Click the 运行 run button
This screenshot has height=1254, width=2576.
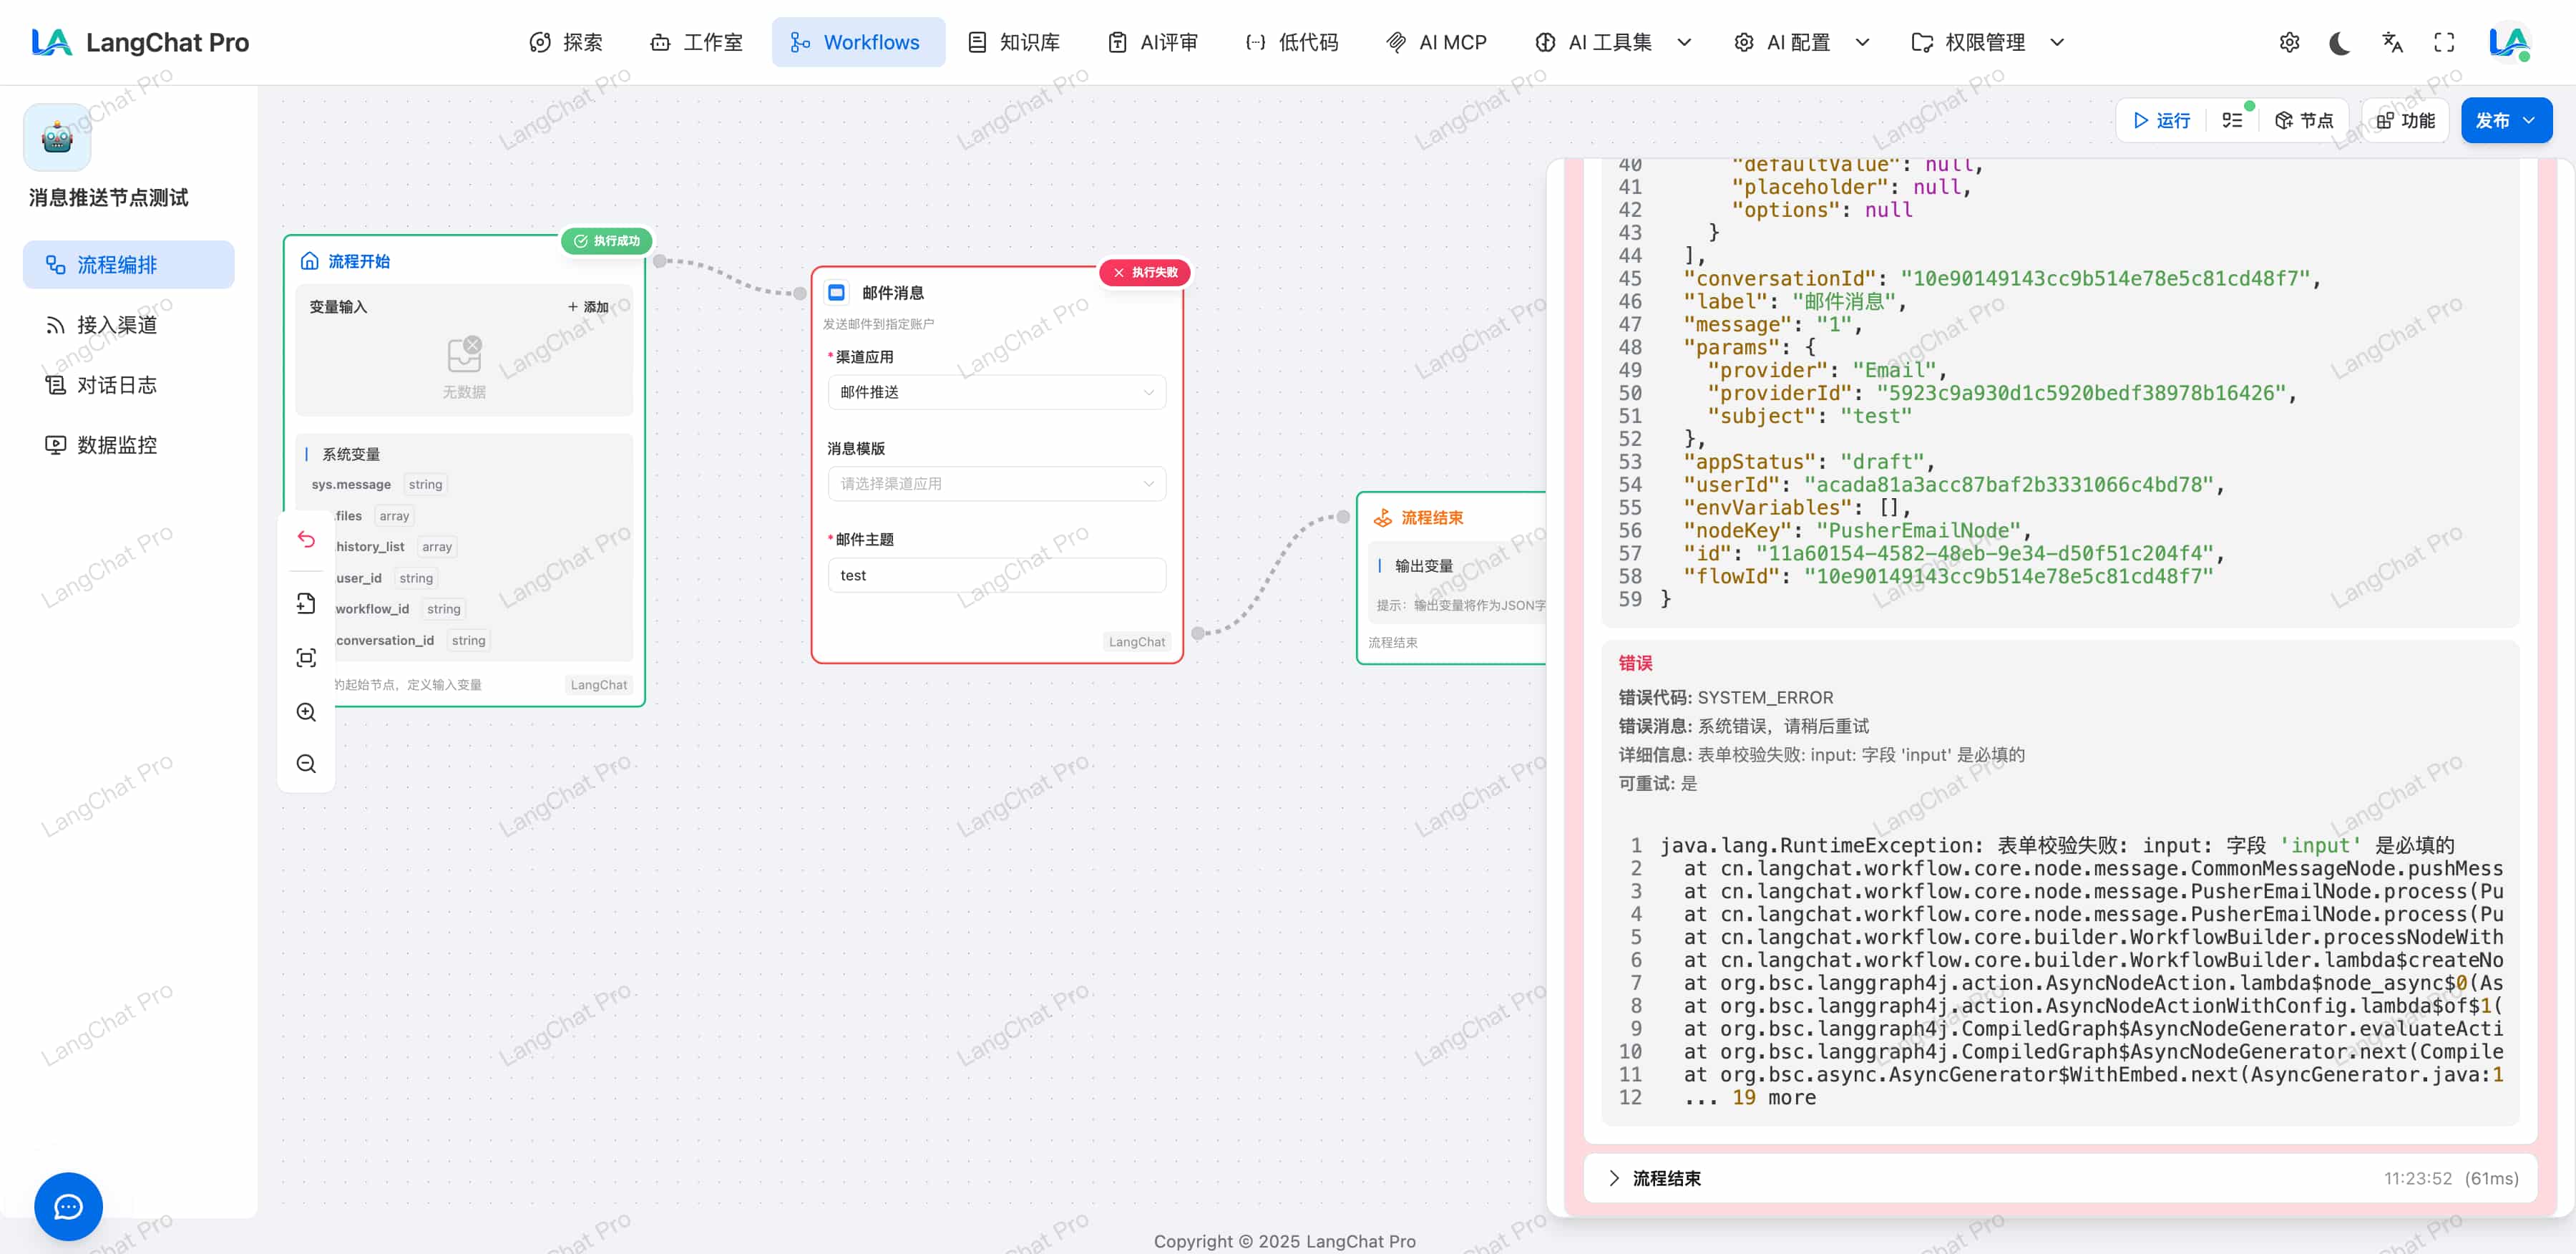(2162, 120)
